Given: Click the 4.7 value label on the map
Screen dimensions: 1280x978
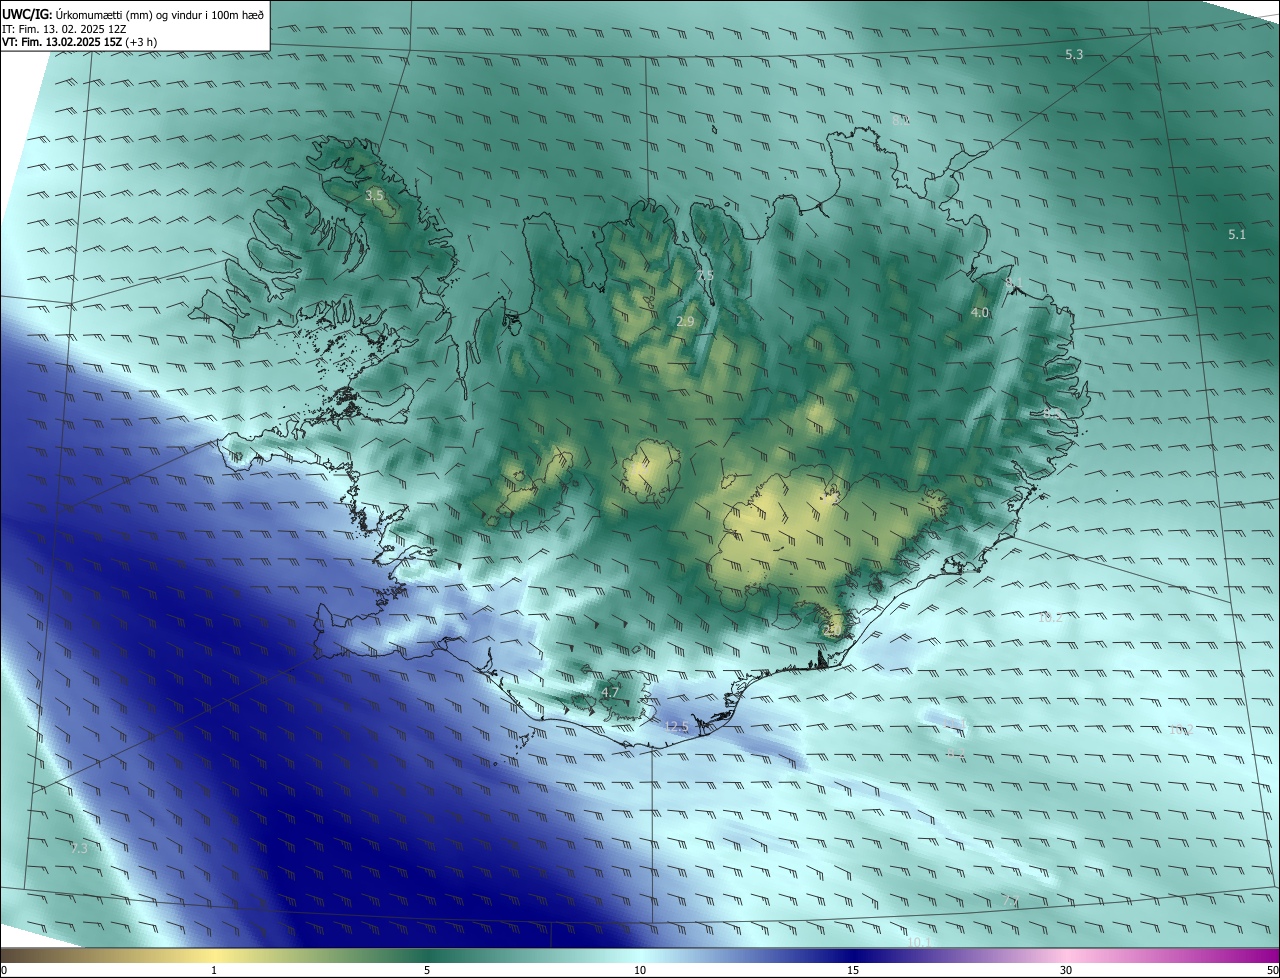Looking at the screenshot, I should (x=610, y=692).
